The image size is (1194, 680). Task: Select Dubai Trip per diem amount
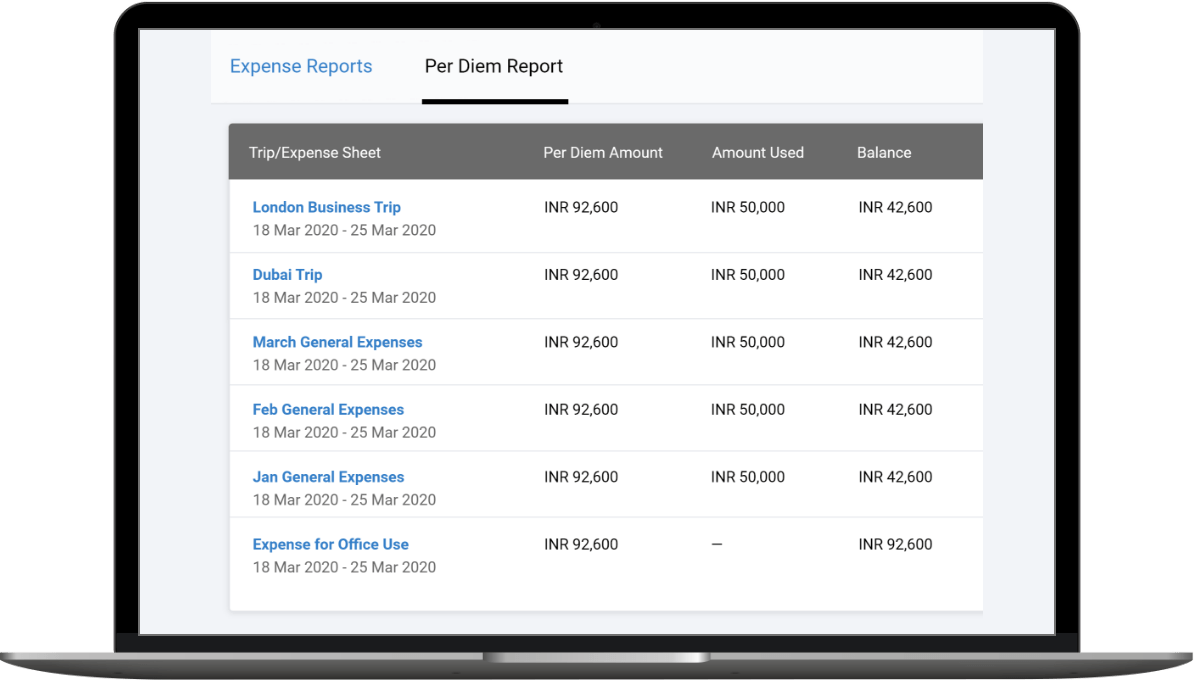tap(581, 275)
